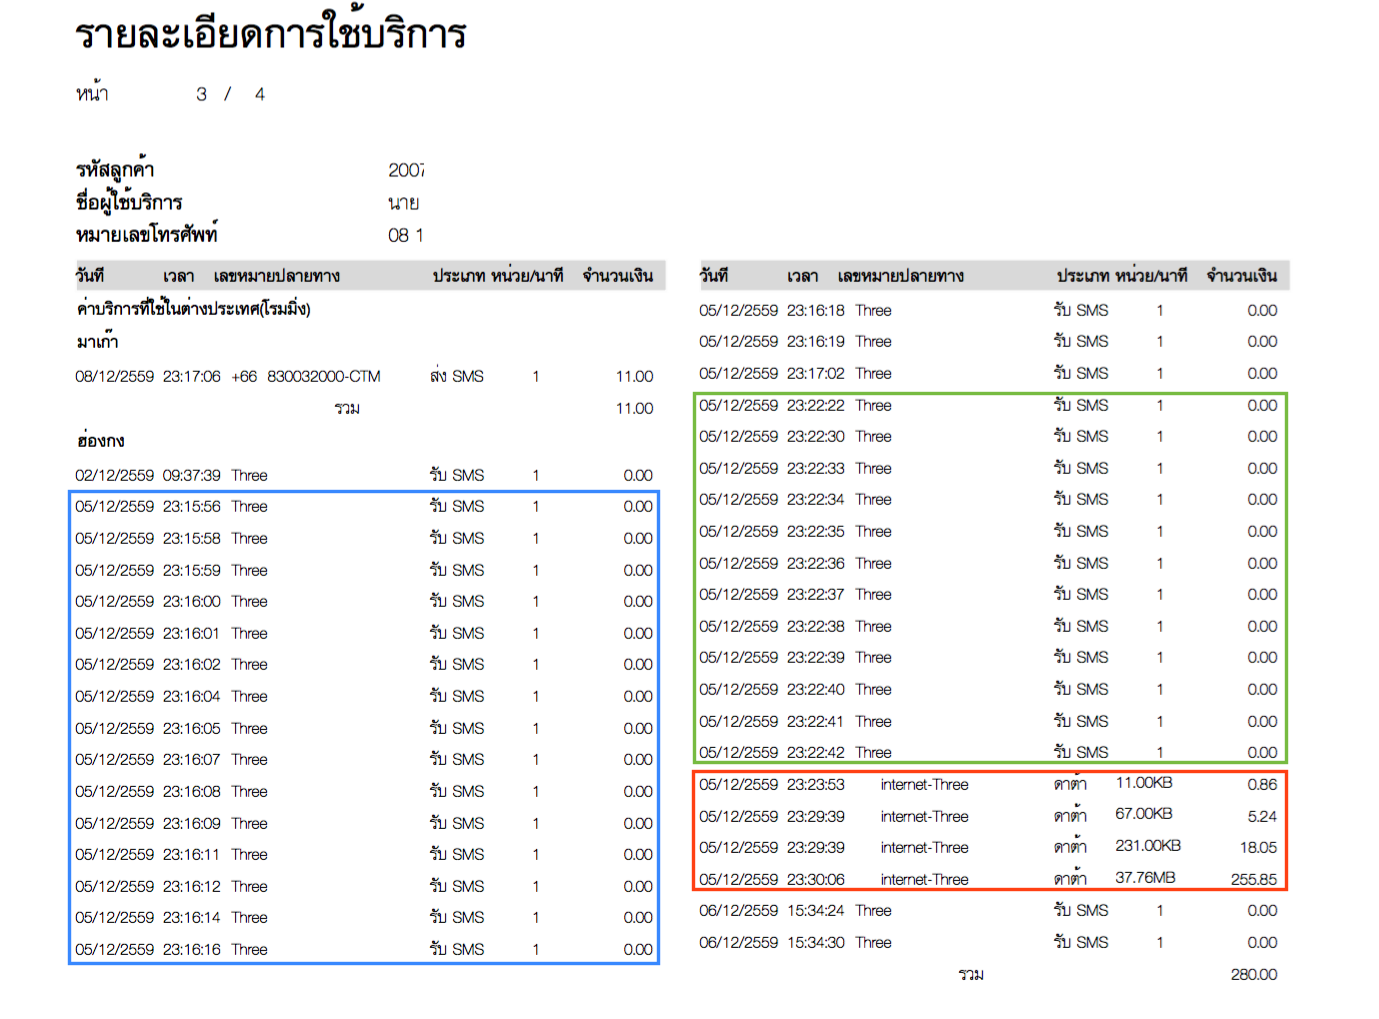1379x1019 pixels.
Task: Select "internet-Three" in the 23:30:06 row
Action: [925, 880]
